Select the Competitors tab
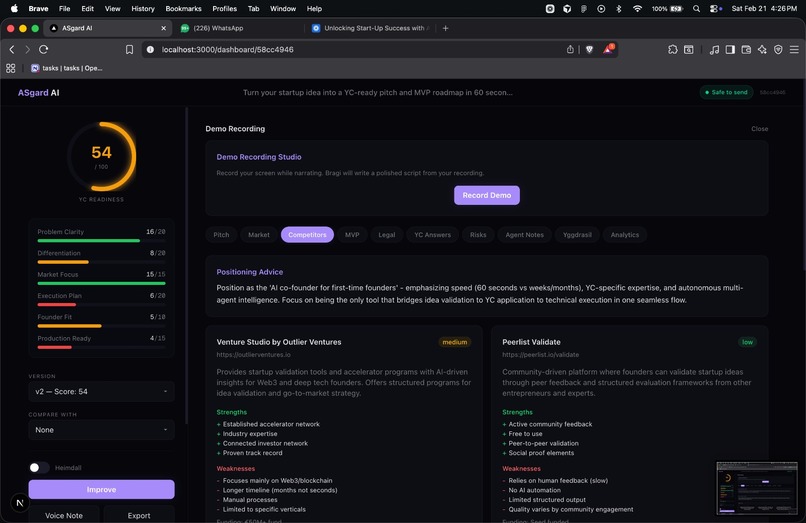 click(307, 235)
